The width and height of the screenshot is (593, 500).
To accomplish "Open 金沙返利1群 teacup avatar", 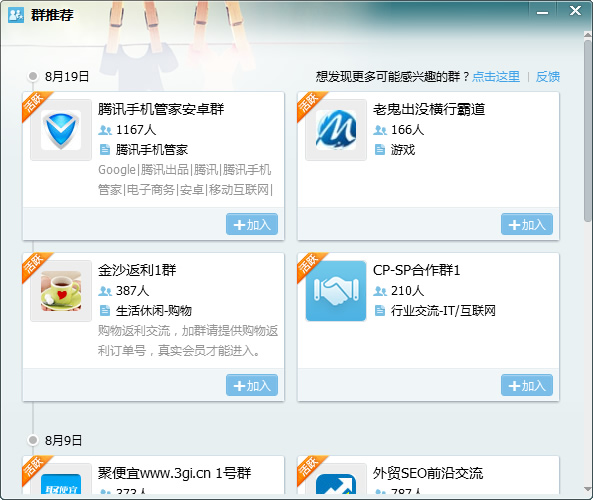I will (61, 291).
